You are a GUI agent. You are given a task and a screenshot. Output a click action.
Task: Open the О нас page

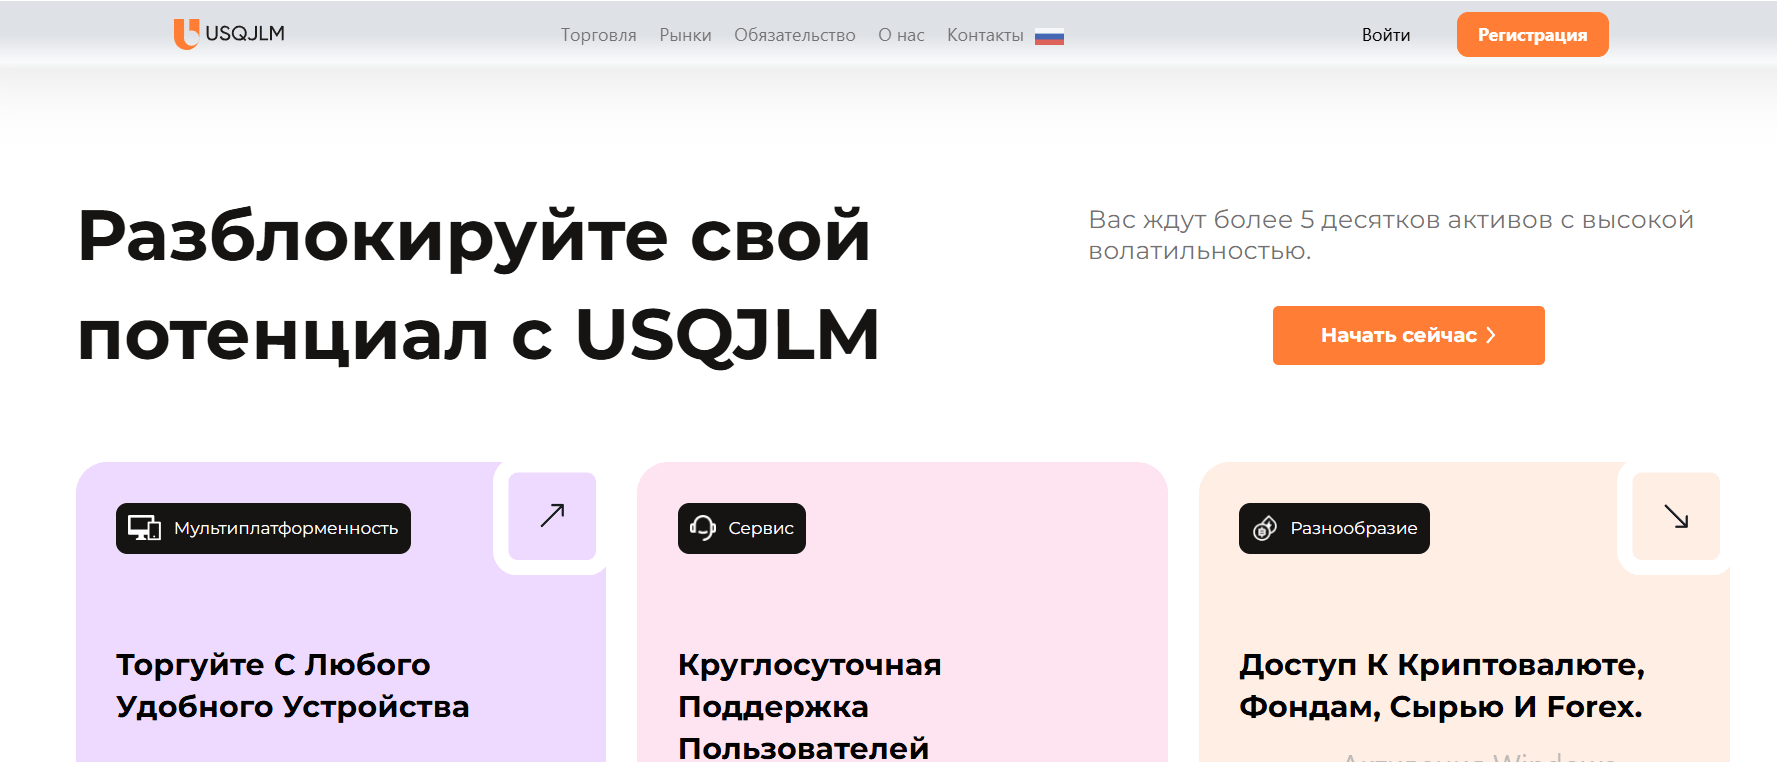click(x=901, y=35)
